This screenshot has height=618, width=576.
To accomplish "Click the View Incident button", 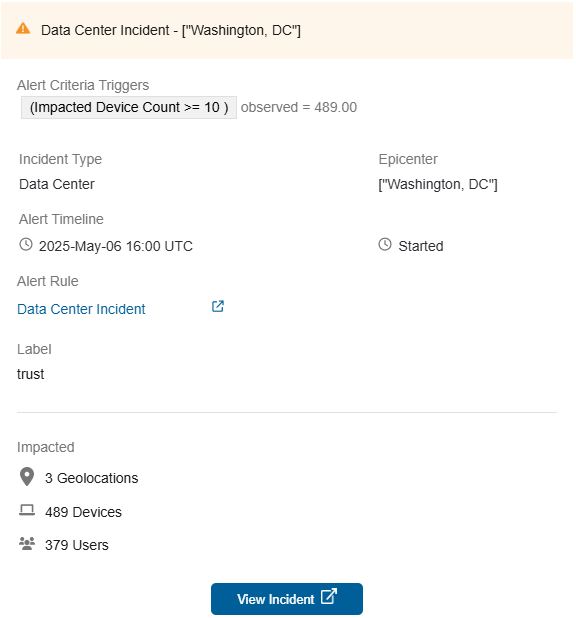I will click(x=287, y=599).
